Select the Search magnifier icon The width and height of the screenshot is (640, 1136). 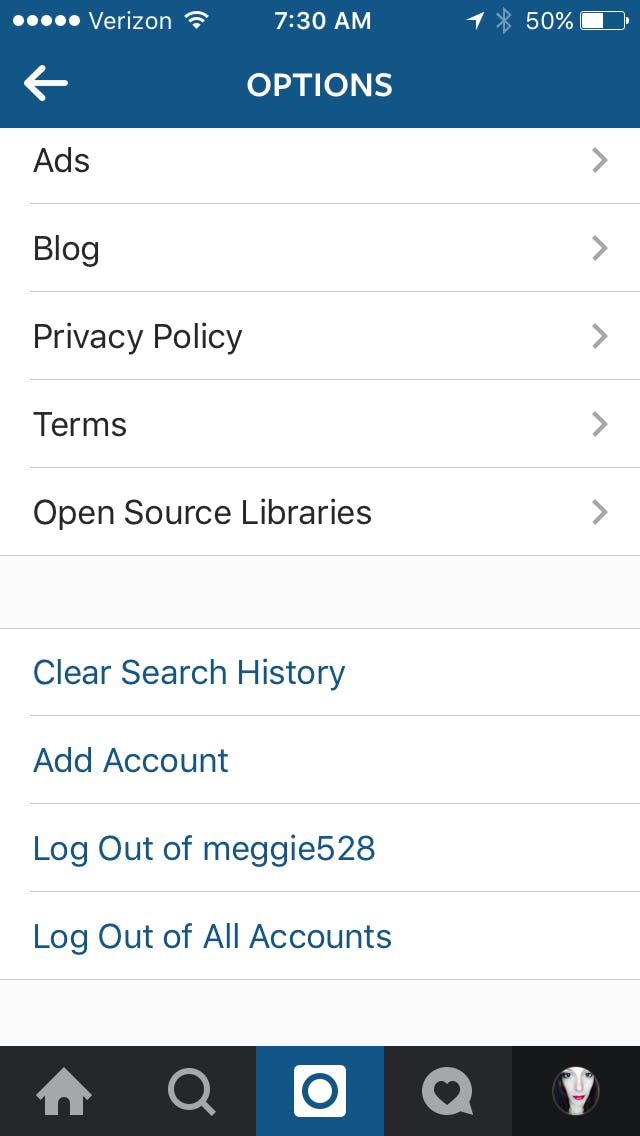tap(191, 1090)
